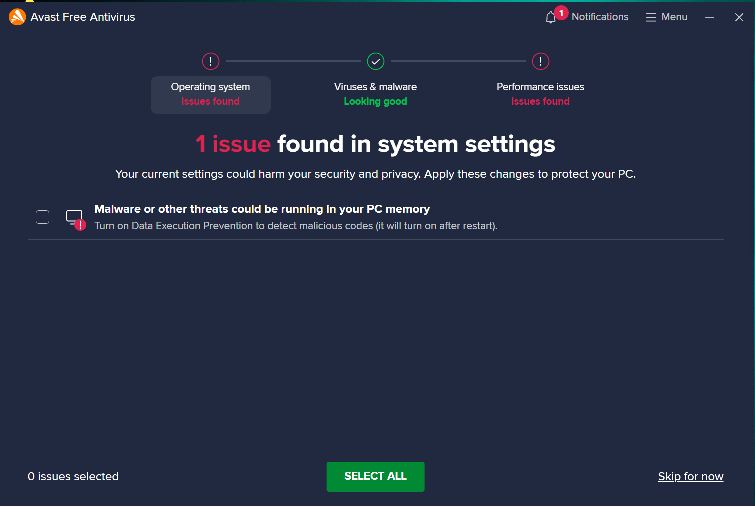The image size is (755, 507).
Task: Close the Avast Free Antivirus window
Action: 739,17
